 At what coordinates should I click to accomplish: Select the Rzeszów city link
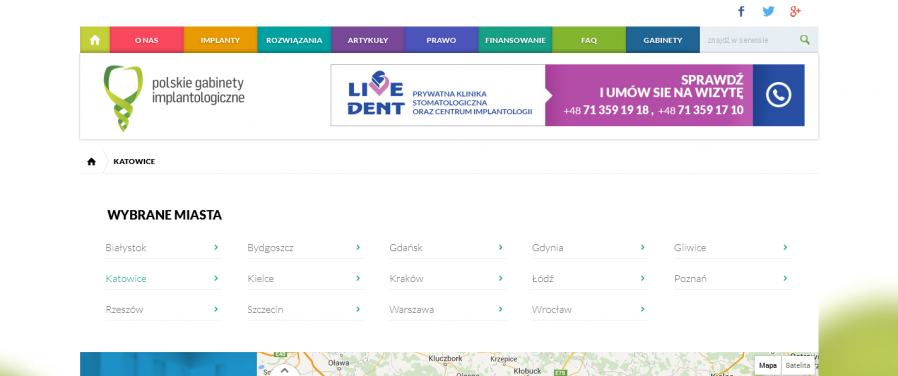(x=124, y=310)
